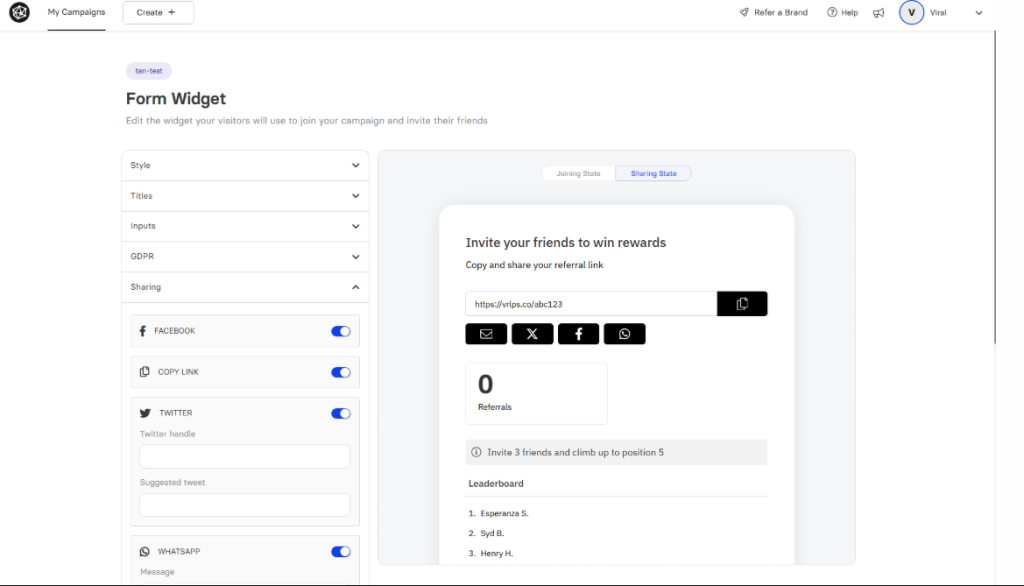Viewport: 1024px width, 586px height.
Task: Click the Invite 3 friends message text
Action: [x=575, y=452]
